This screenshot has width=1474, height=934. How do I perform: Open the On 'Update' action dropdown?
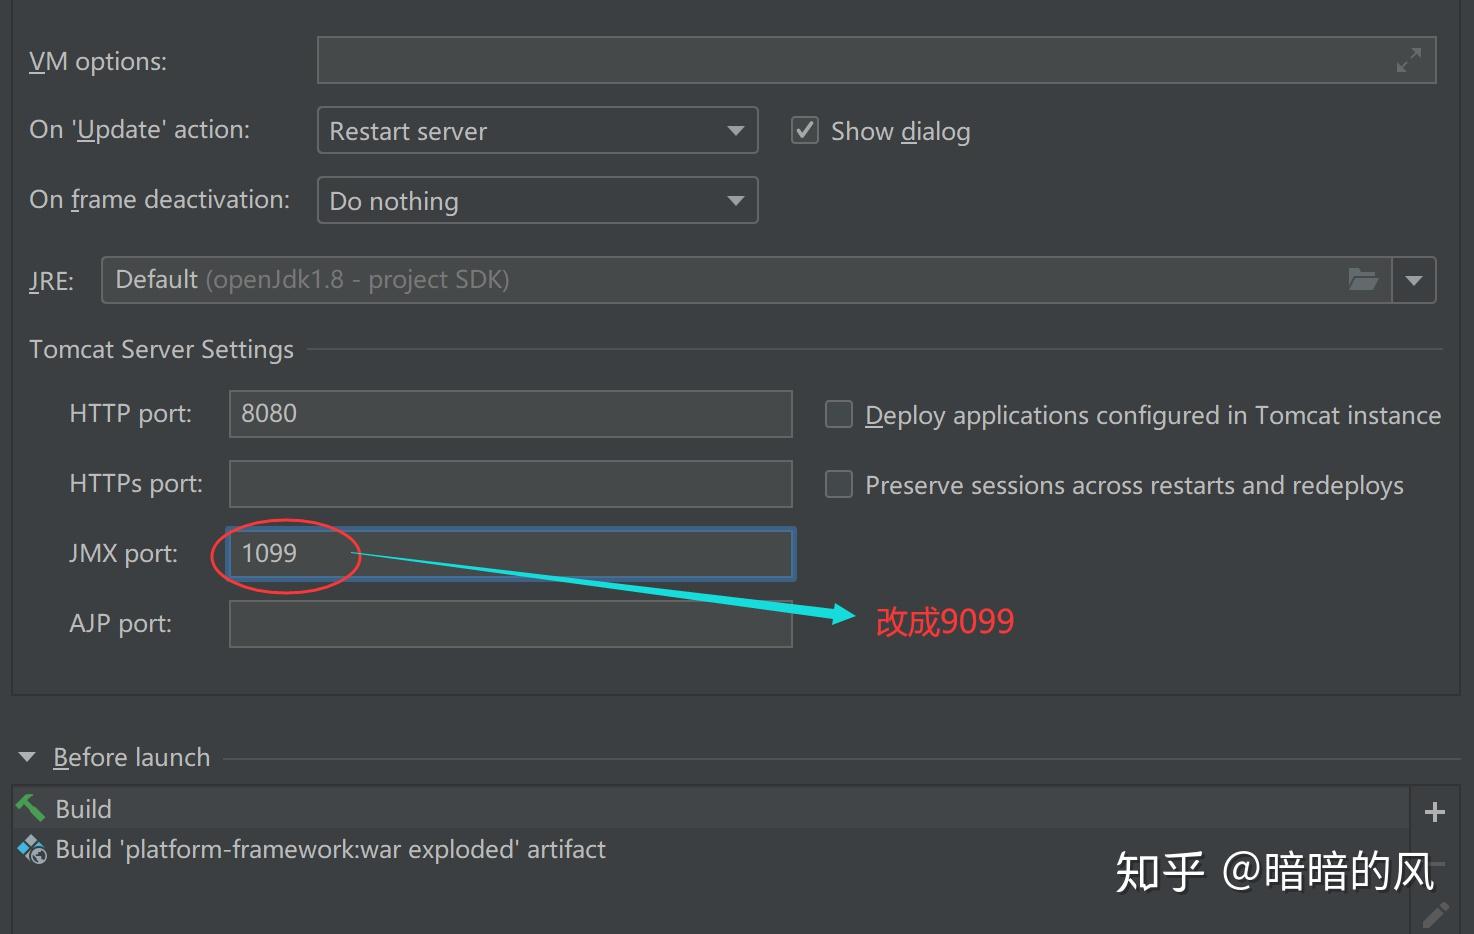point(735,130)
